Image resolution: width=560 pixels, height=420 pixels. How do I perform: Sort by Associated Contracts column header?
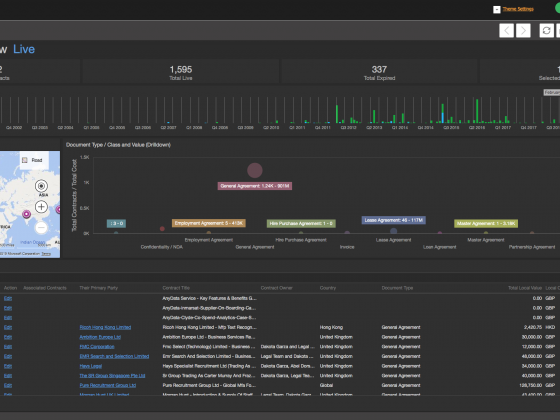point(45,288)
